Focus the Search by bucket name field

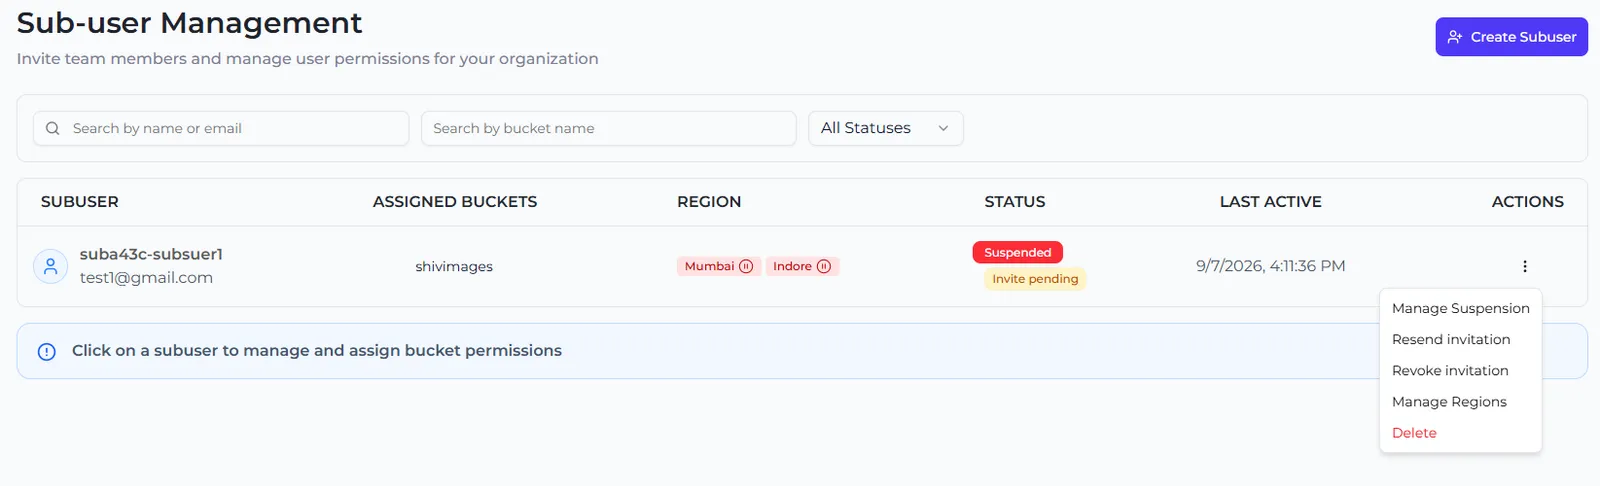click(608, 128)
